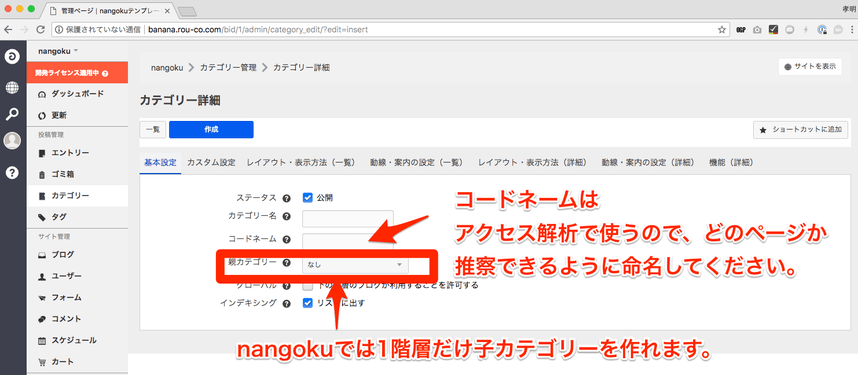Click the help question mark icon in the left rail
The height and width of the screenshot is (375, 858).
(x=12, y=172)
